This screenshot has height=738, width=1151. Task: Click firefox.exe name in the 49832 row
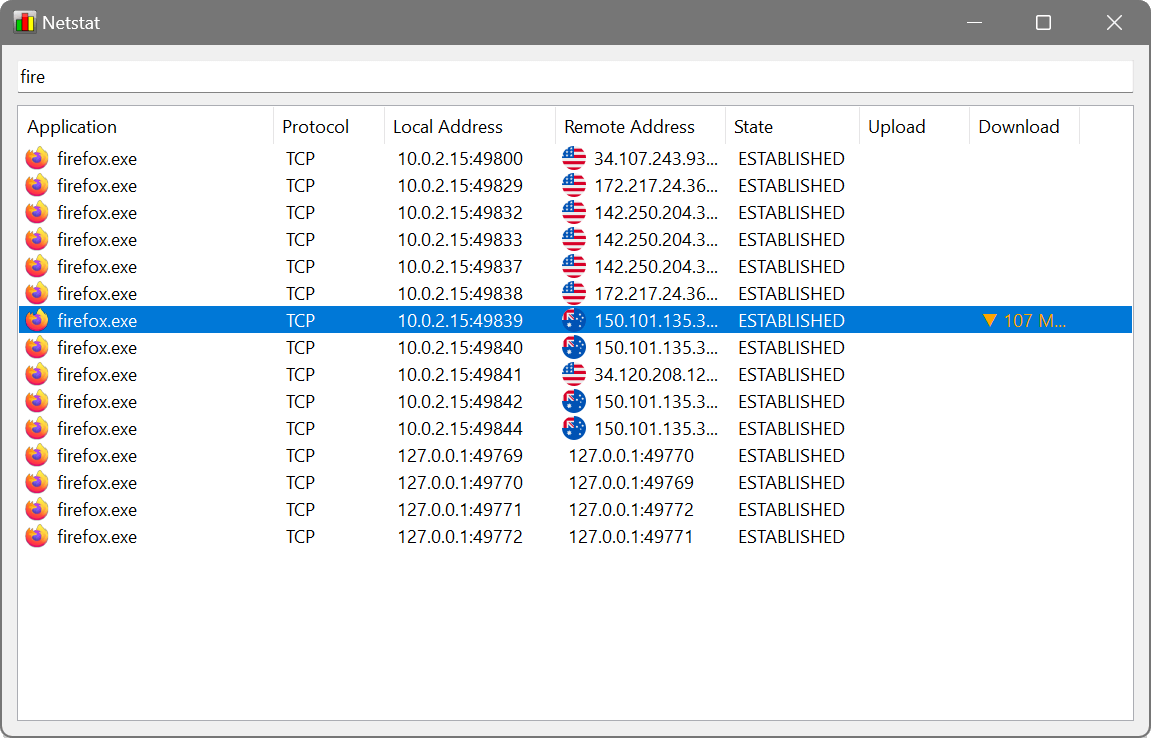pos(97,213)
